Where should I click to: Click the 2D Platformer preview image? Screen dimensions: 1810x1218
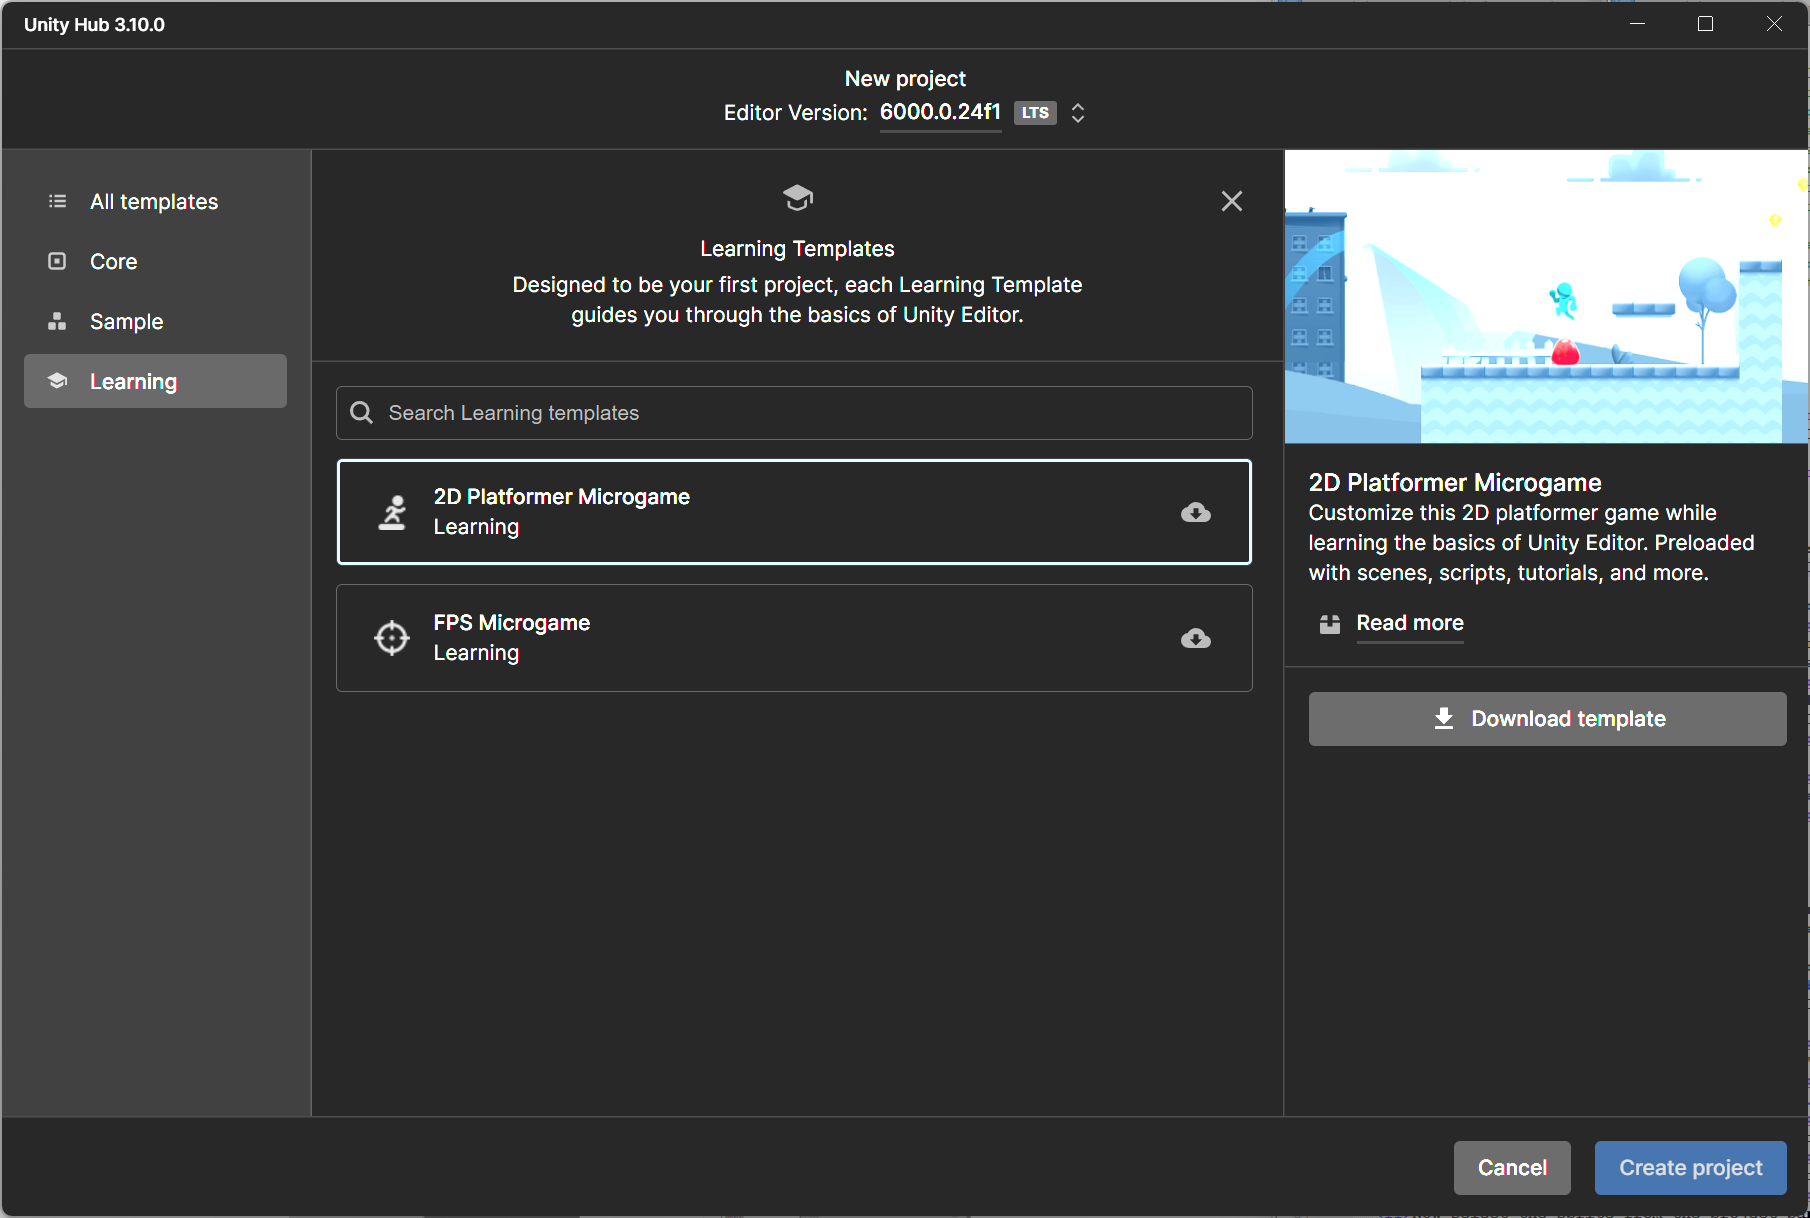1545,296
